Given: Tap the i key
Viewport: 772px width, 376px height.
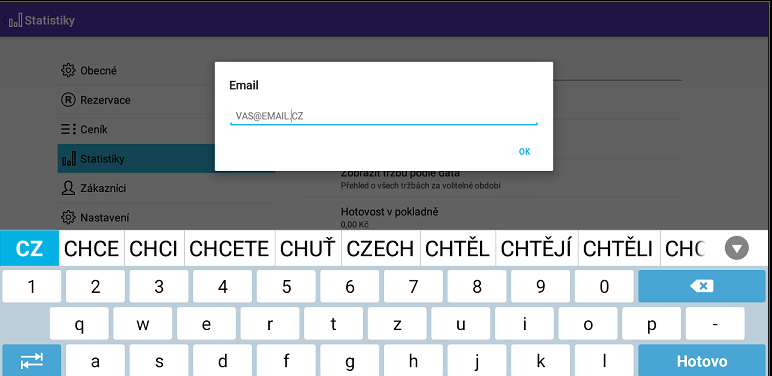Looking at the screenshot, I should [x=524, y=324].
